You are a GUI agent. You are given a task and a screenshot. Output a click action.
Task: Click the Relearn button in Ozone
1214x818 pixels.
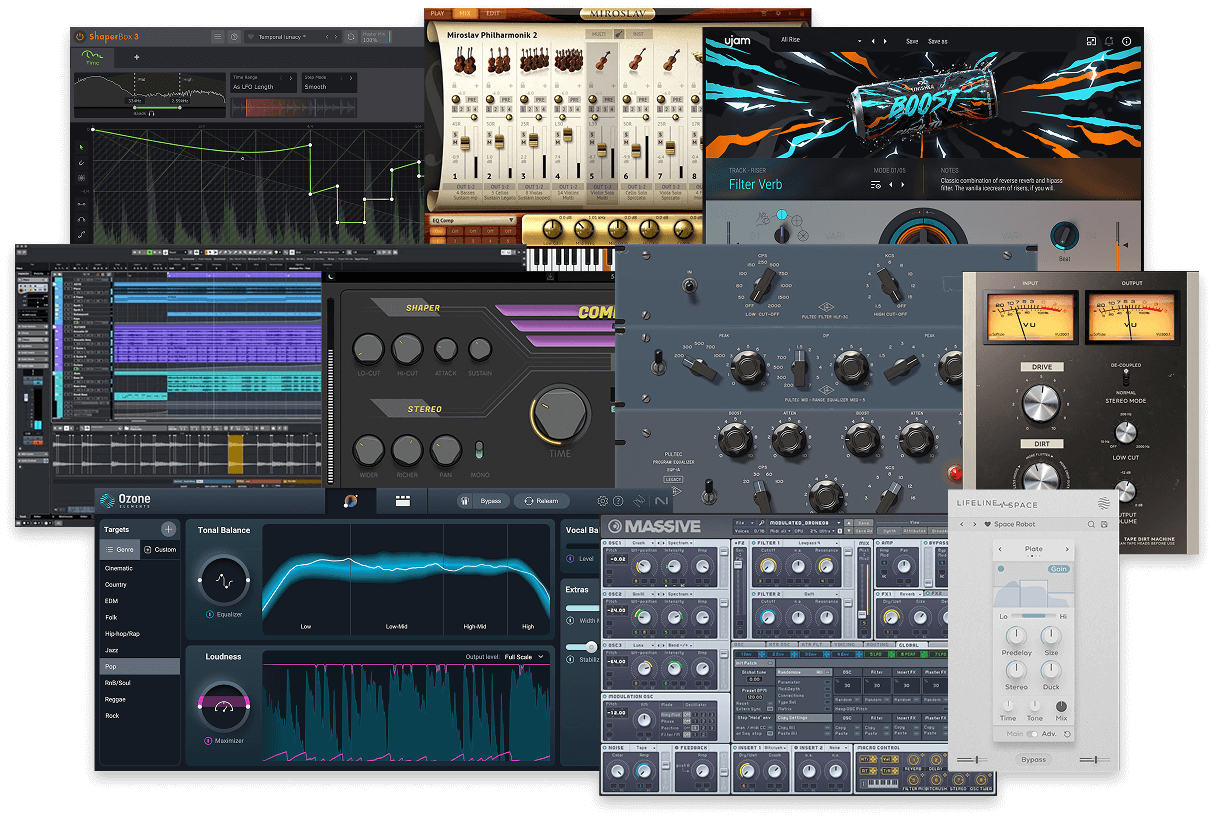click(x=541, y=501)
